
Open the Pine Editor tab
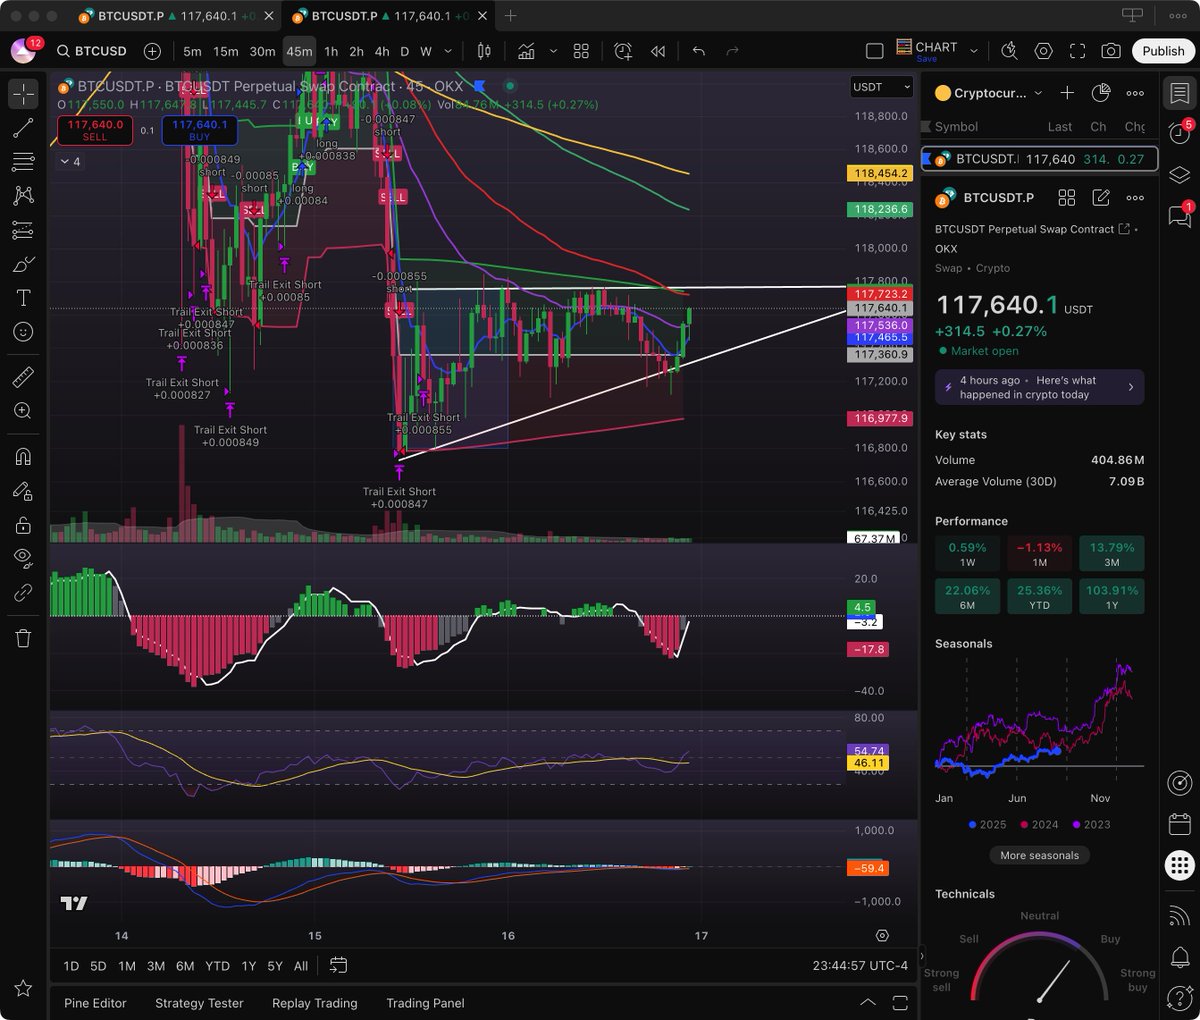point(95,1003)
